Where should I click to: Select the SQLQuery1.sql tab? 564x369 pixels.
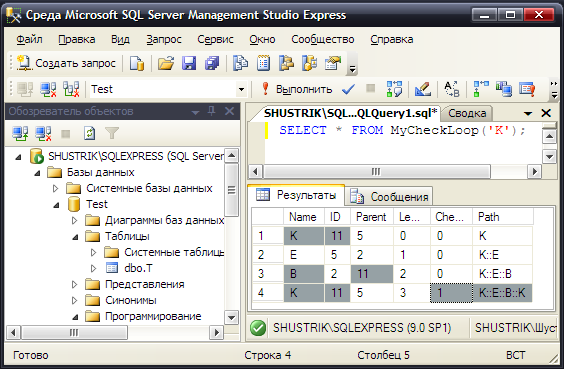coord(351,113)
